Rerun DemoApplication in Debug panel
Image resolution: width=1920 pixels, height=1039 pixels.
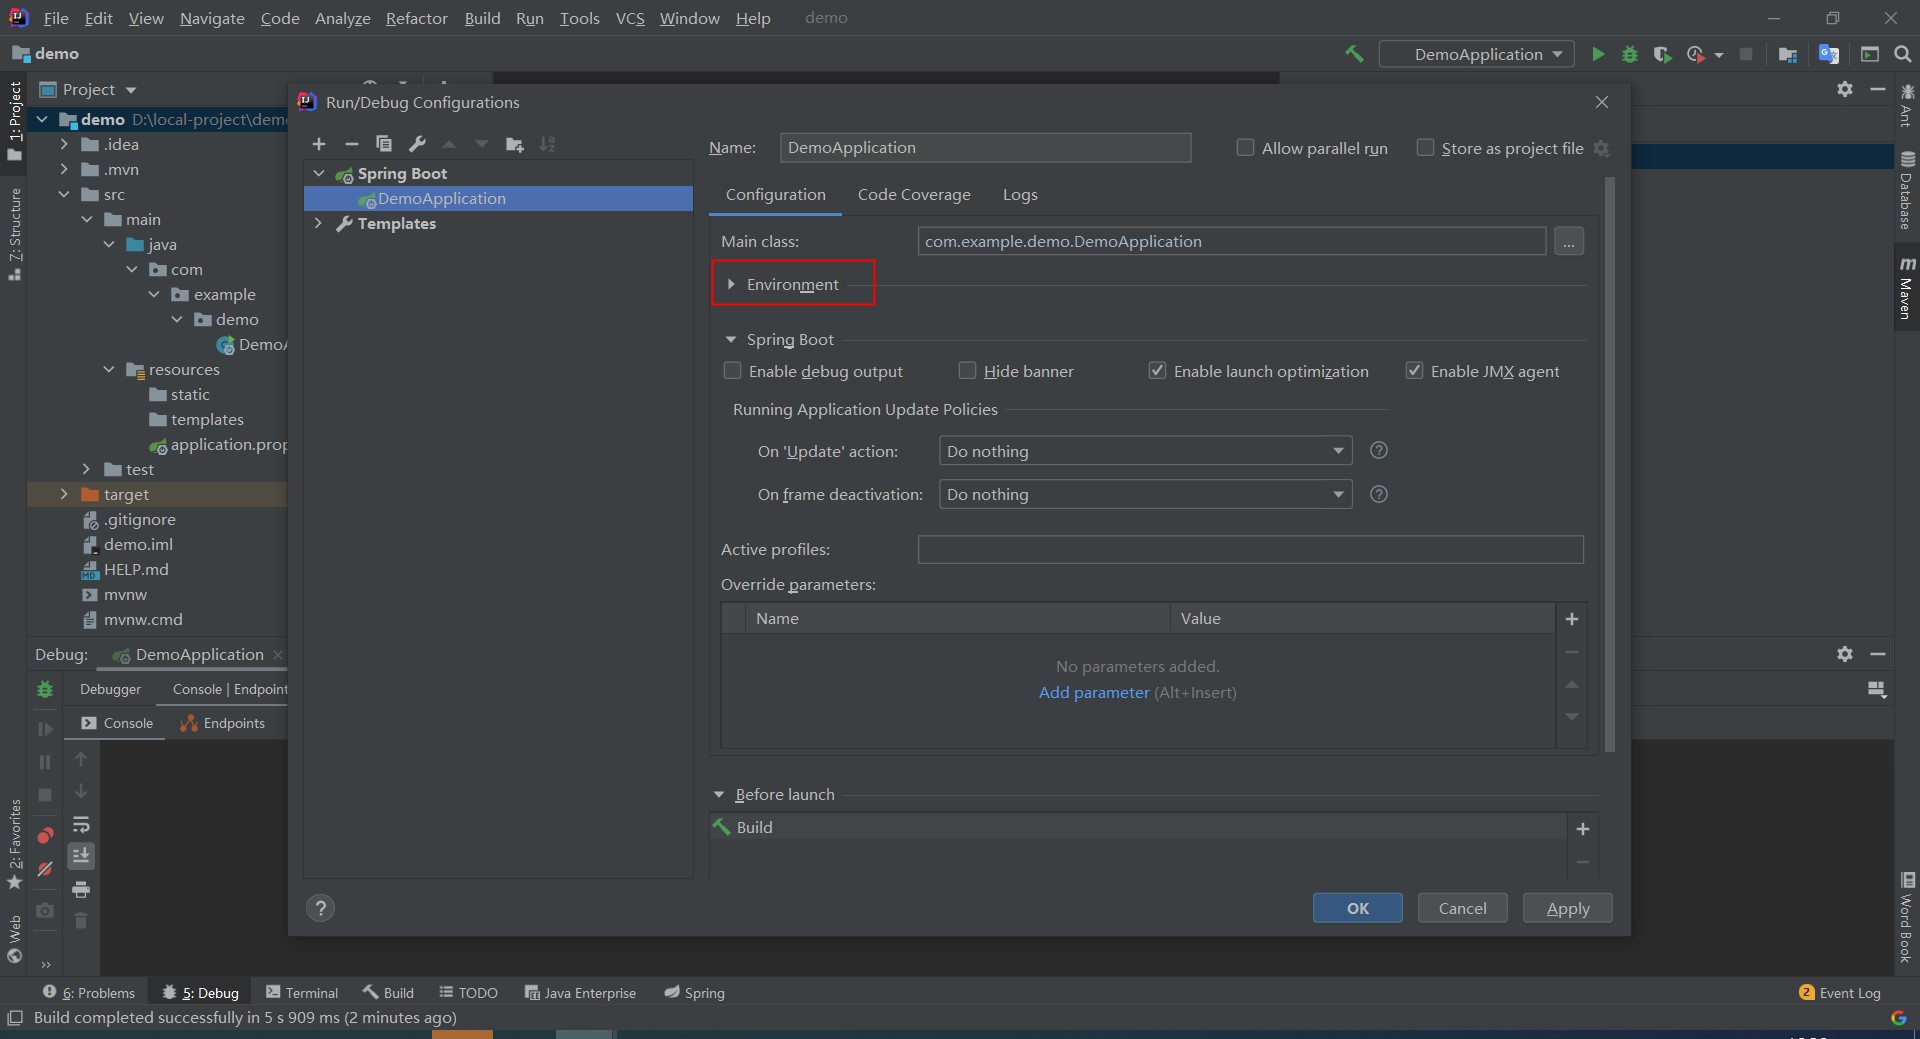pos(45,689)
